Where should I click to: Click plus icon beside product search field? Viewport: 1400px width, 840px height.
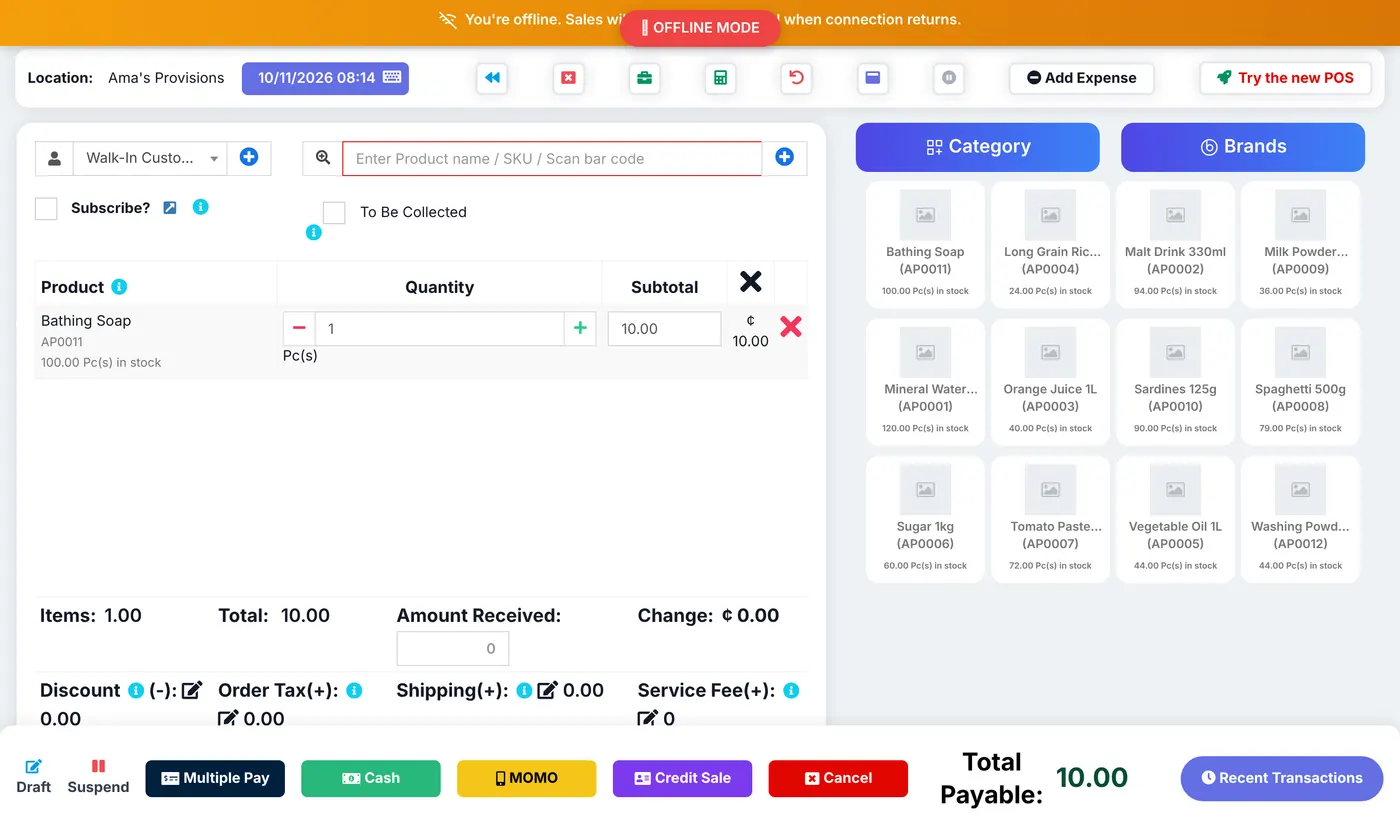pos(784,158)
